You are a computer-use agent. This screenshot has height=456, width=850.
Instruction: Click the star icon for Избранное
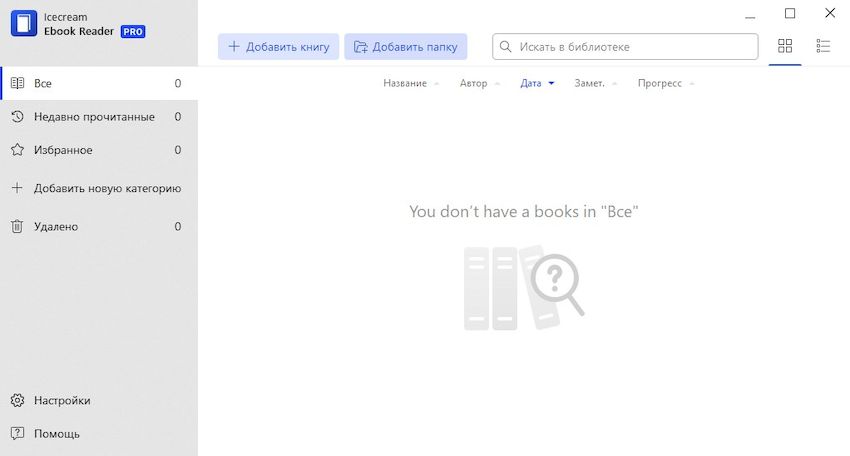[17, 150]
